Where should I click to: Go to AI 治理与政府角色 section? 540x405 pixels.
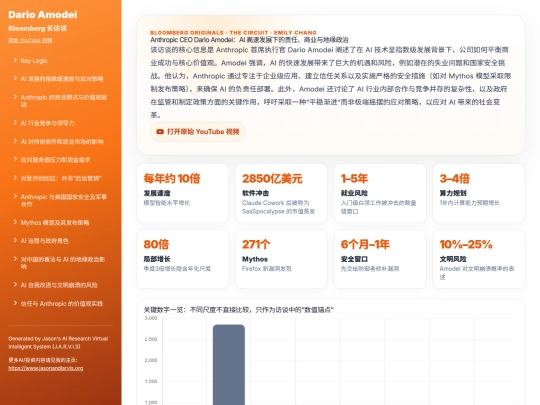click(x=44, y=241)
